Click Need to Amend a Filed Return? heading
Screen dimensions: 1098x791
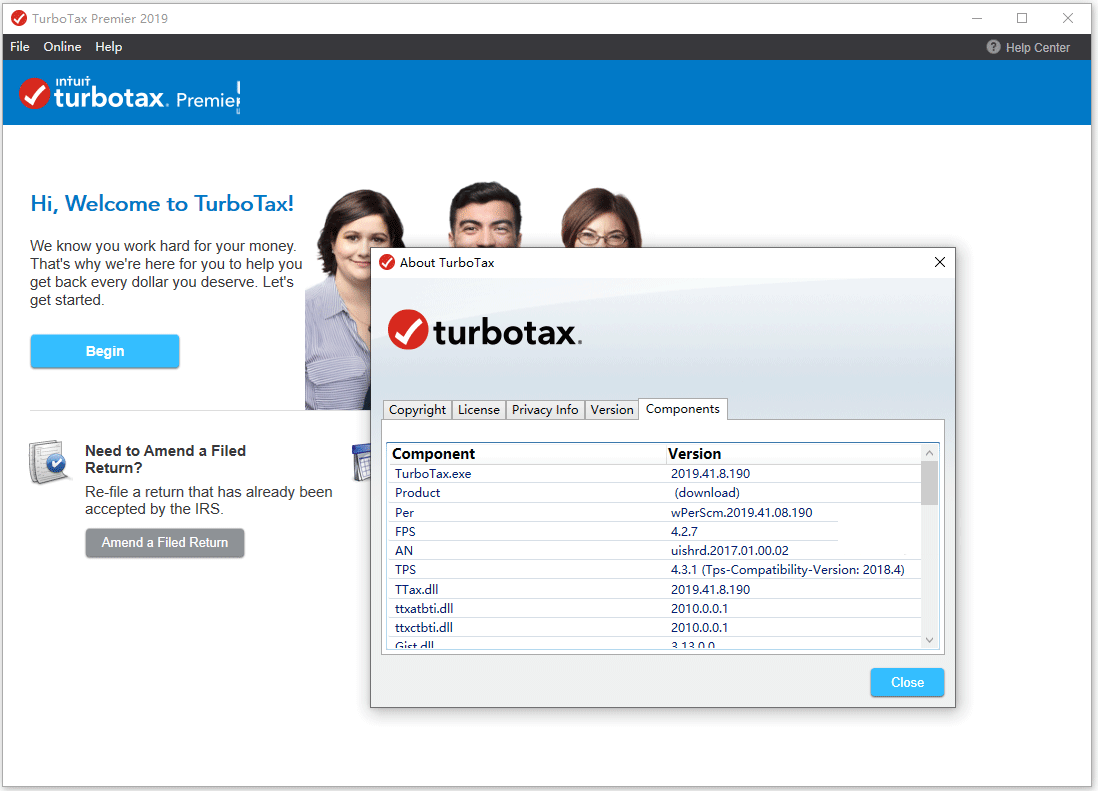coord(165,459)
